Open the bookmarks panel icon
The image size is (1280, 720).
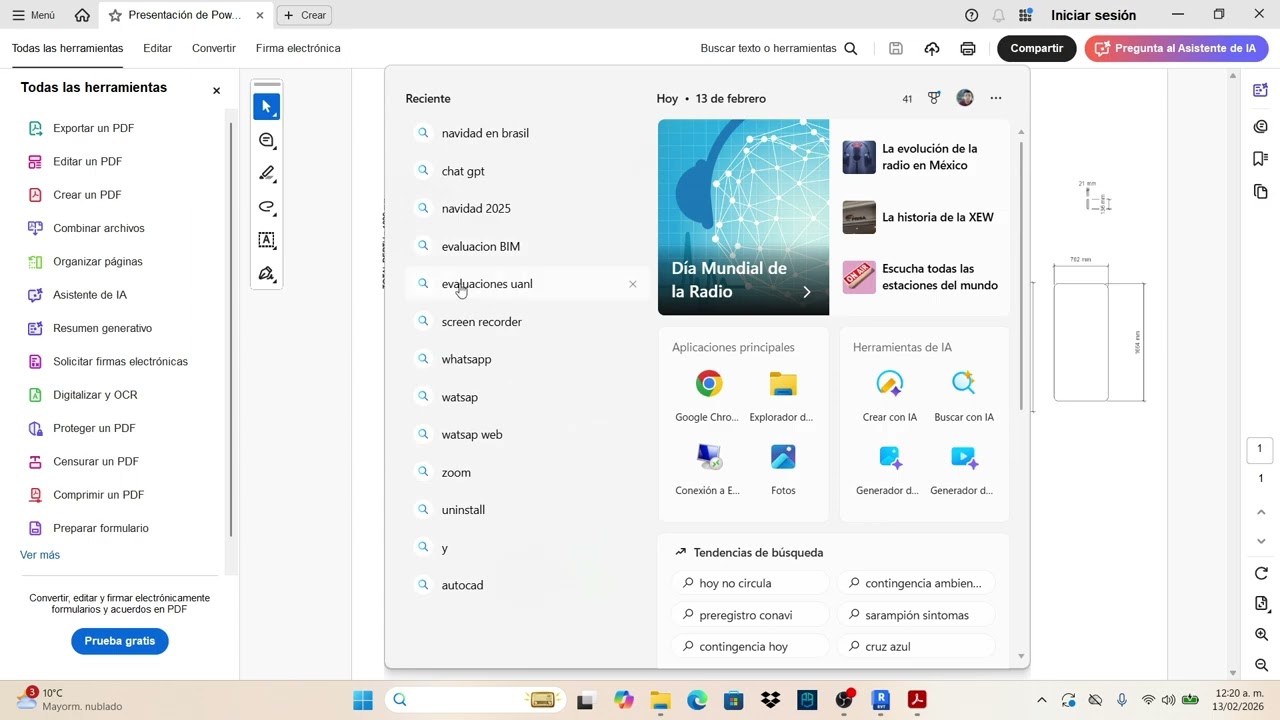pyautogui.click(x=1260, y=158)
